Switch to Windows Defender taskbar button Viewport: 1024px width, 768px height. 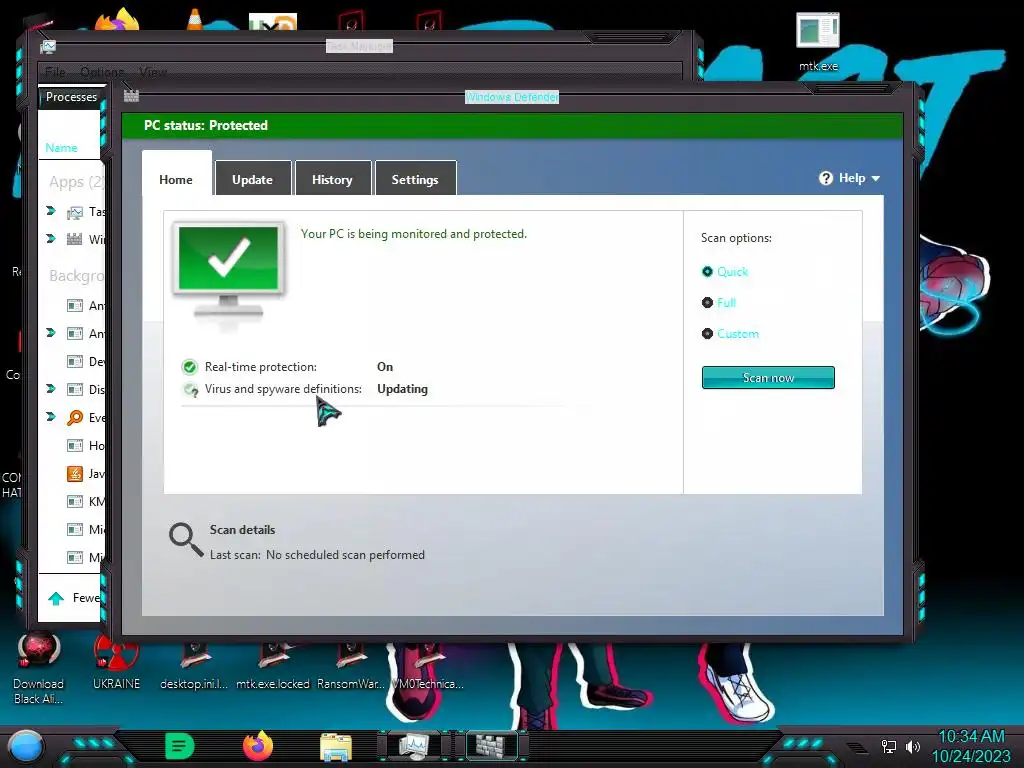[491, 746]
